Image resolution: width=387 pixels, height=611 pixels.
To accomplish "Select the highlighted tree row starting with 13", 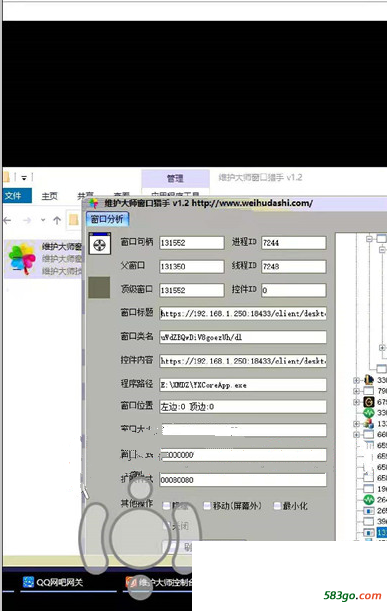I will tap(382, 532).
